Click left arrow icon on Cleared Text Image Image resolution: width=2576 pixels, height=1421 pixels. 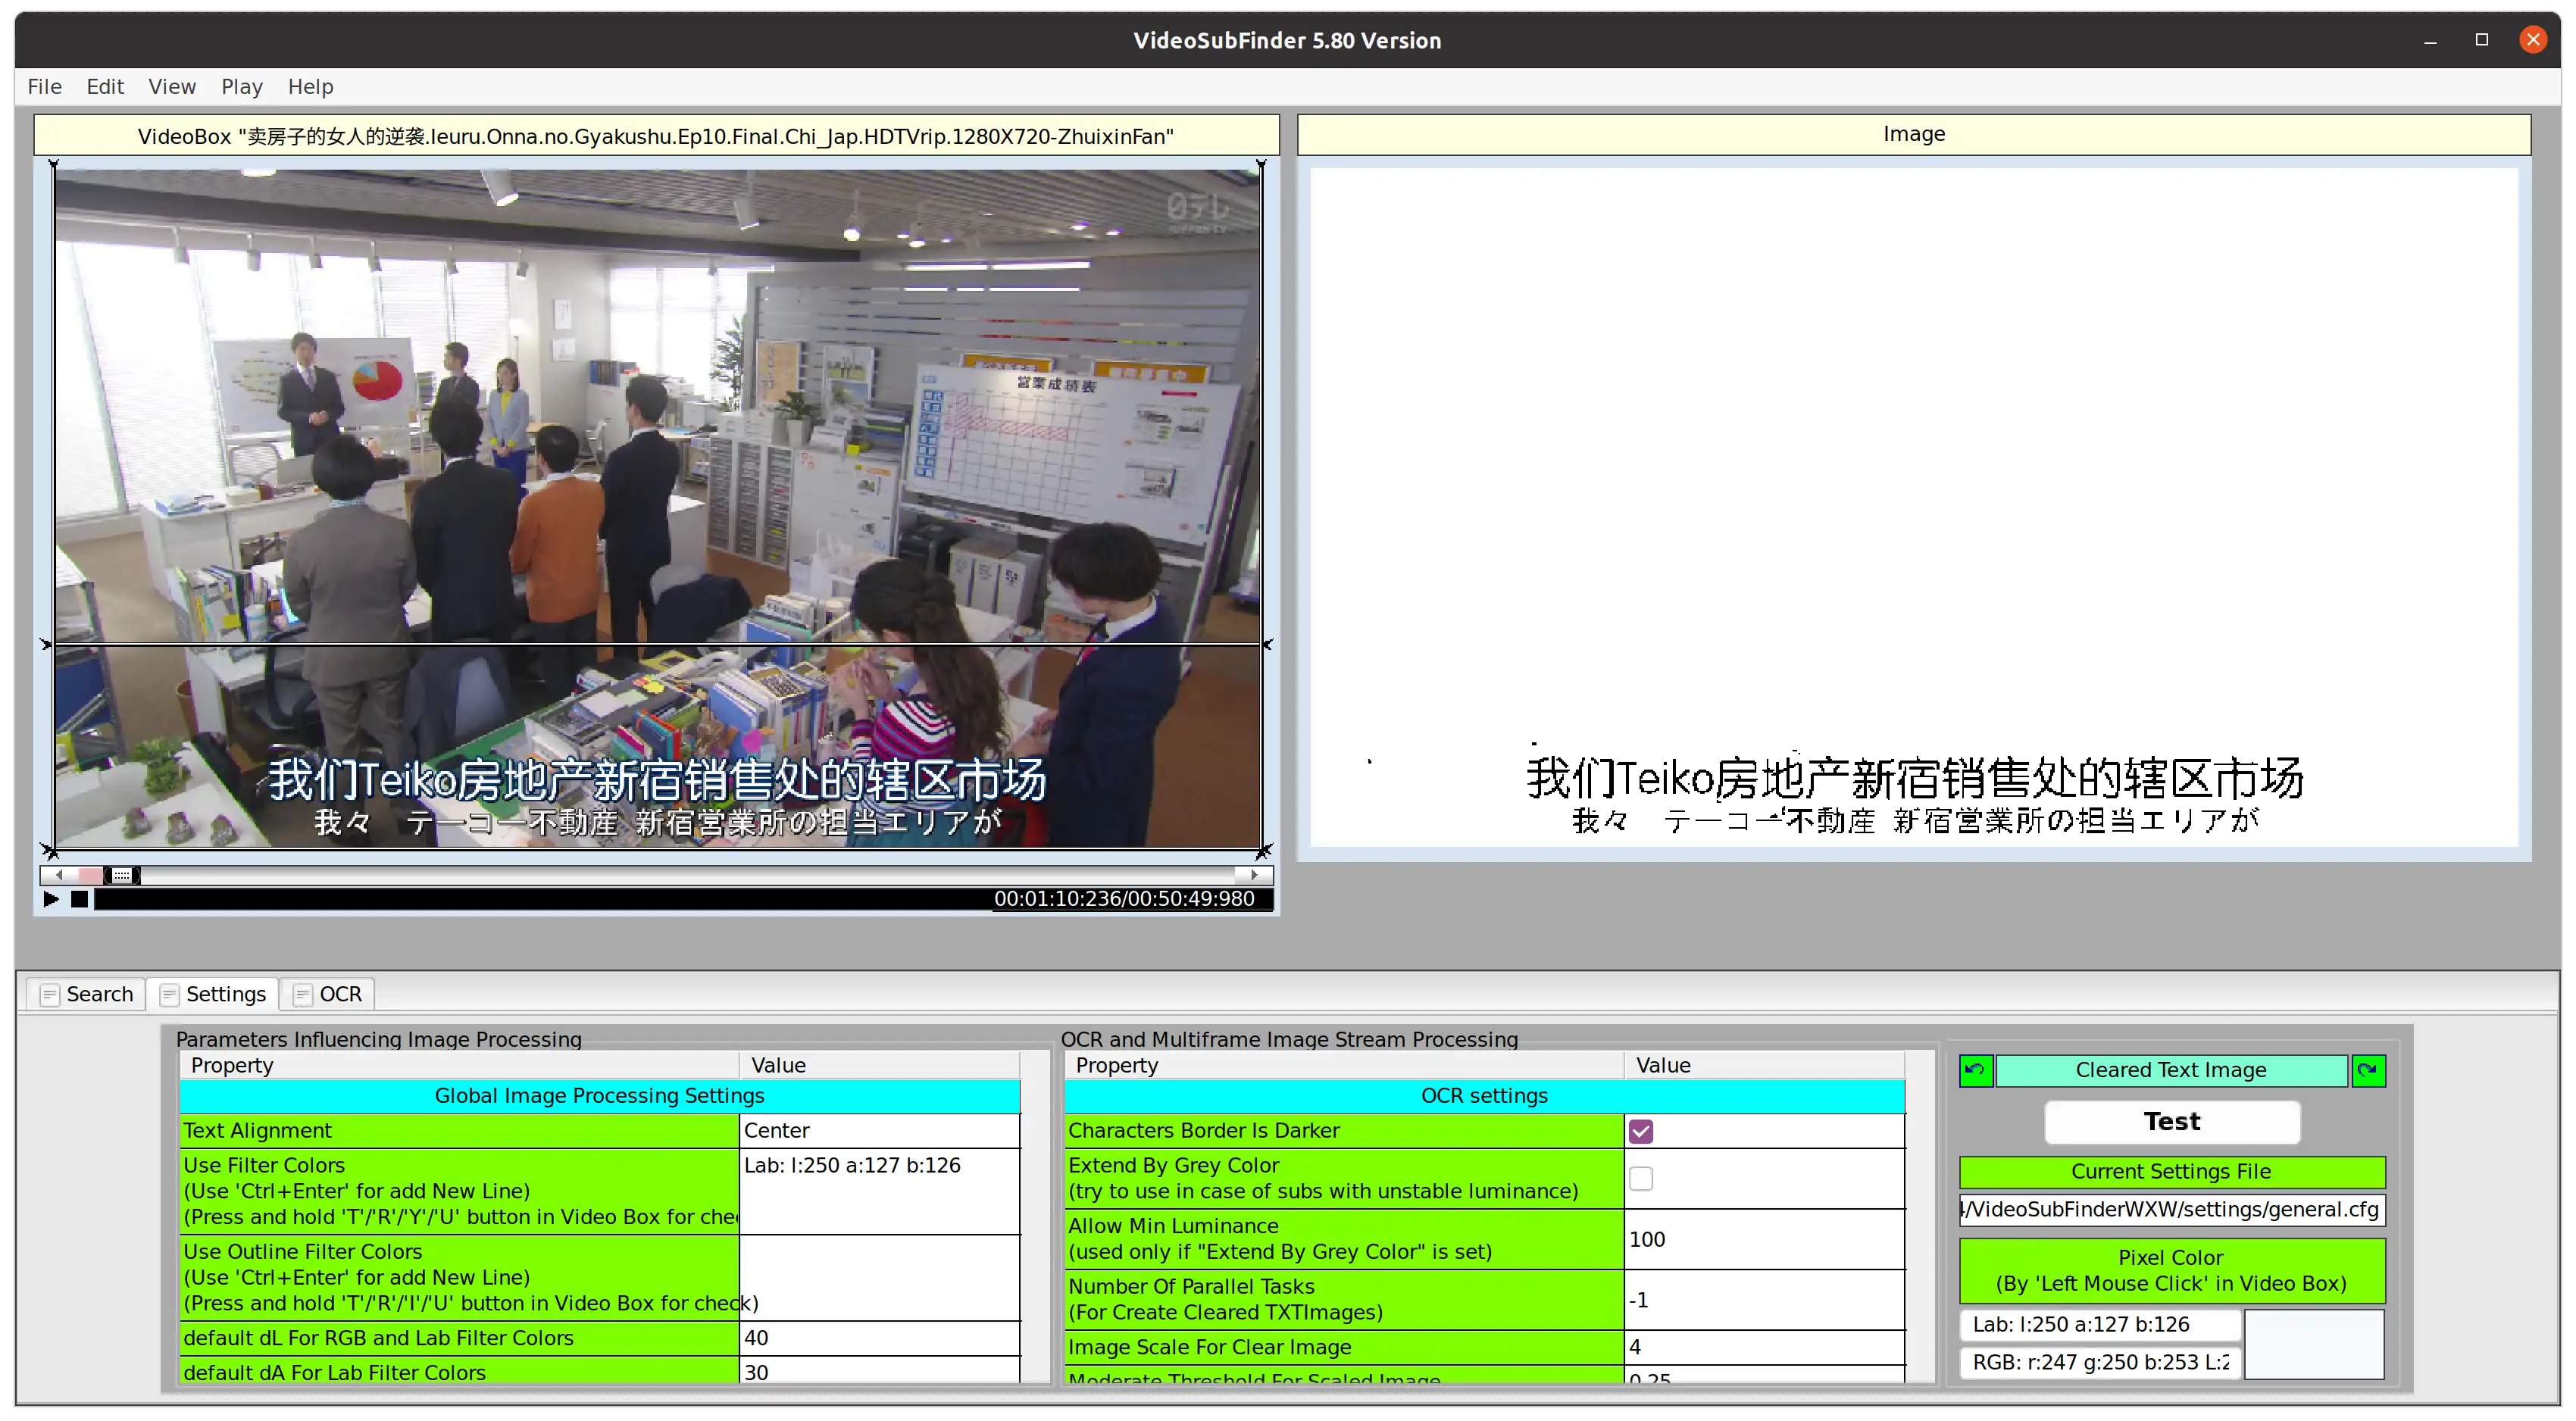coord(1974,1070)
